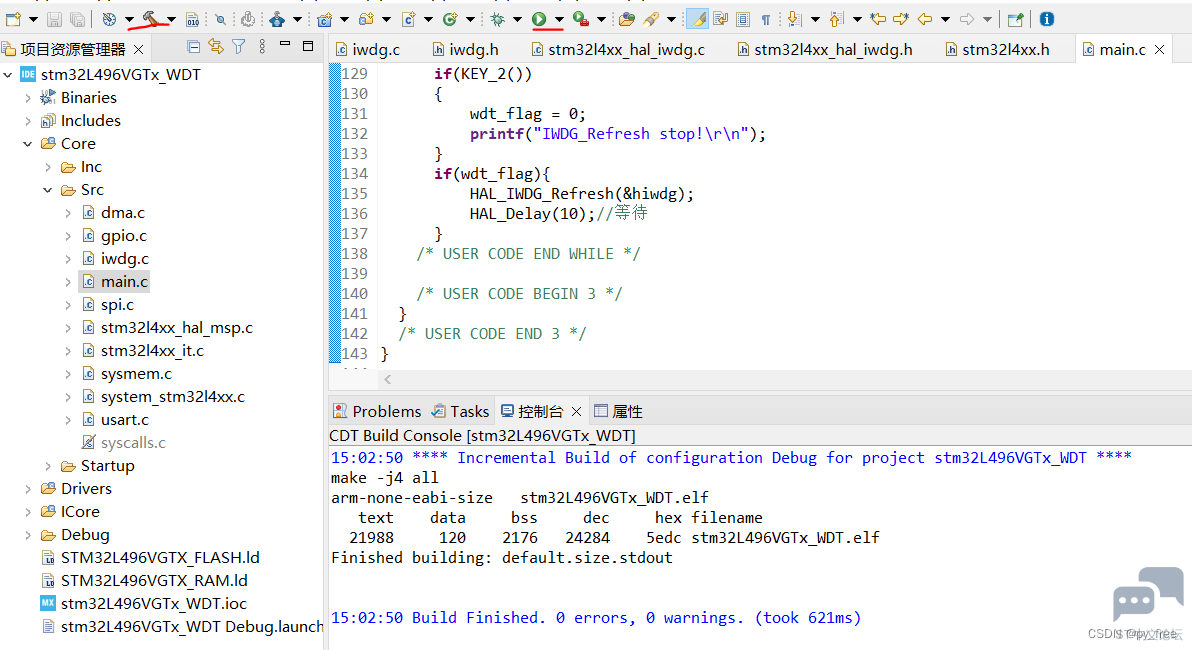Open project explorer View Menu dots
This screenshot has height=650, width=1192.
262,47
